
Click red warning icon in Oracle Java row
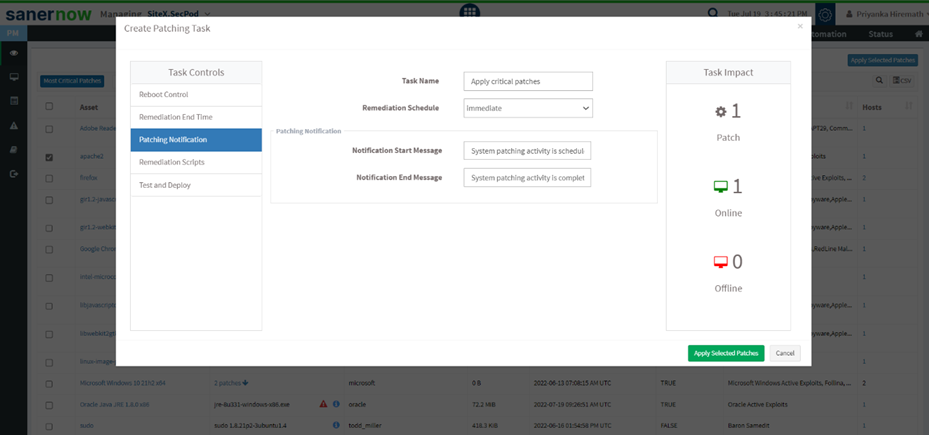tap(323, 404)
